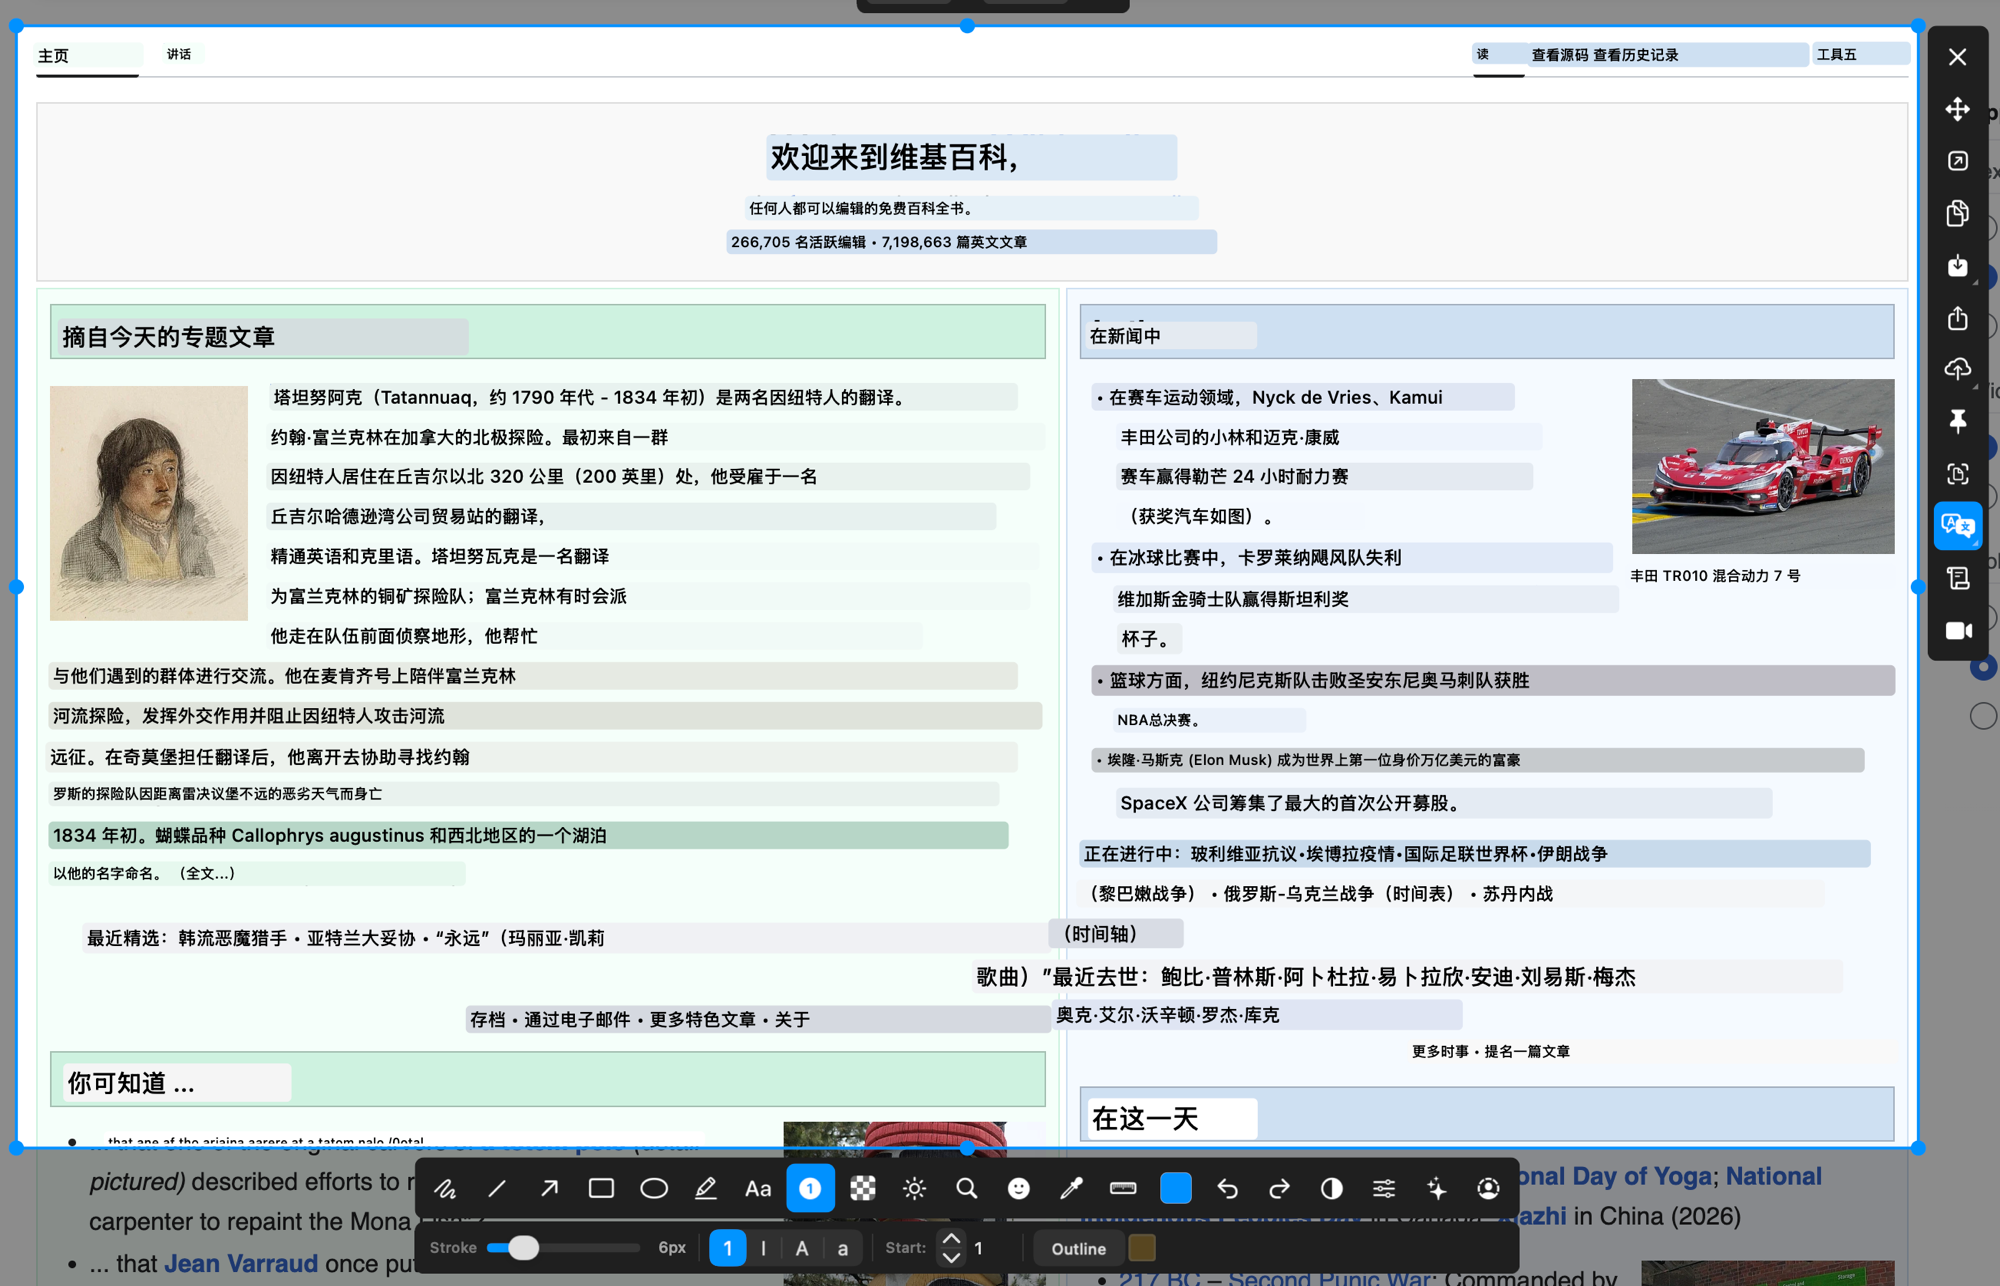
Task: Click the "工具五" menu text
Action: (x=1837, y=54)
